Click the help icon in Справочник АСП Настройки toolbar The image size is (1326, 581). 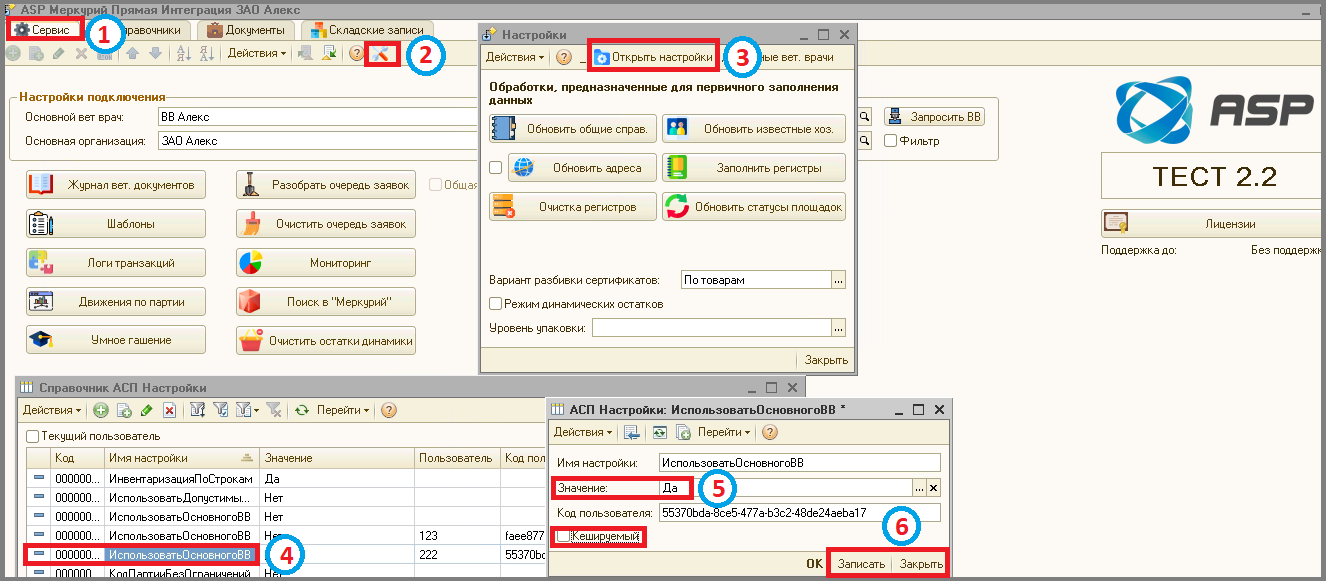point(389,410)
